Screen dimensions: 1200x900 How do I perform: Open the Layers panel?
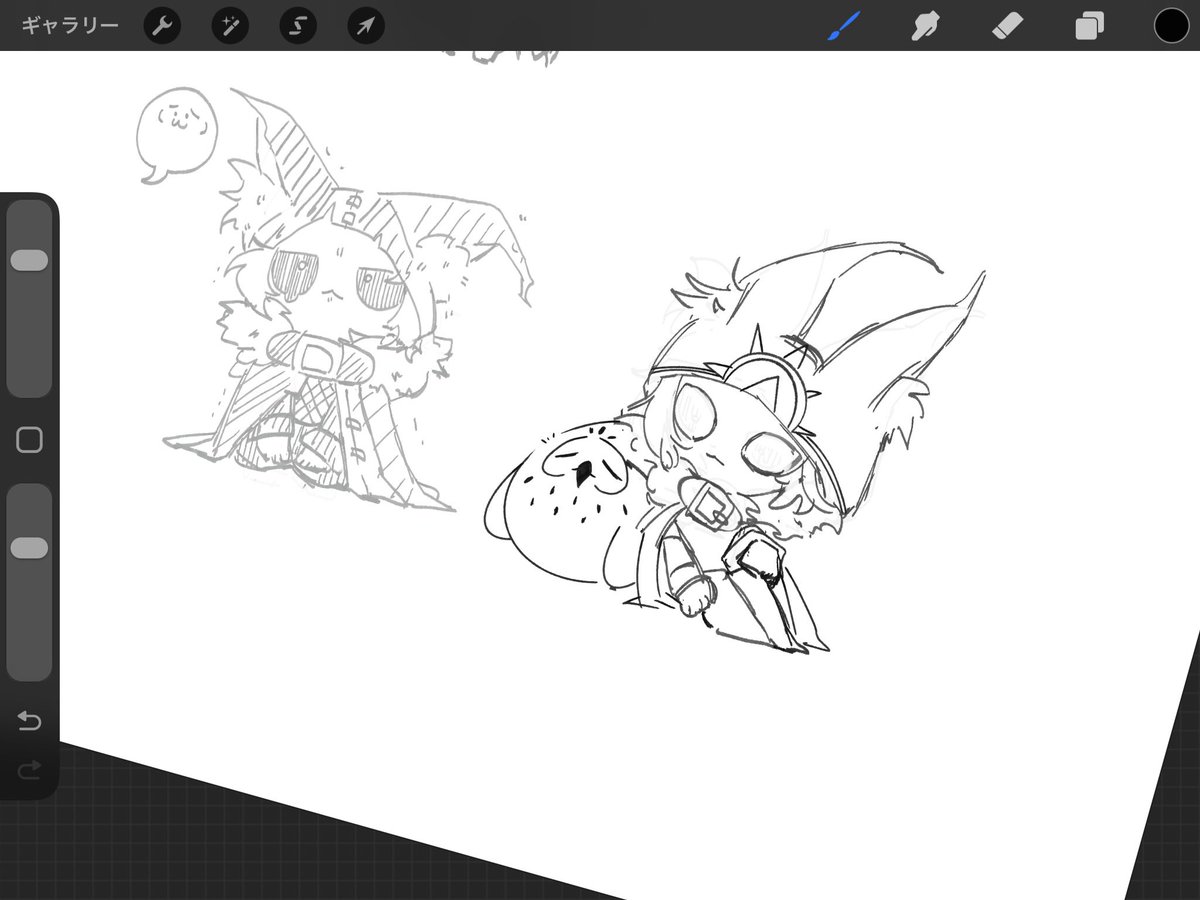point(1089,25)
